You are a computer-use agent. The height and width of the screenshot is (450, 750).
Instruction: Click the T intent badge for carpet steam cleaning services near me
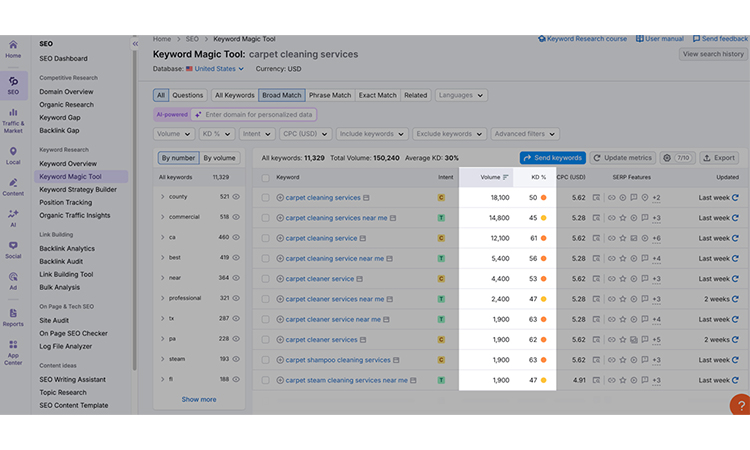(441, 380)
